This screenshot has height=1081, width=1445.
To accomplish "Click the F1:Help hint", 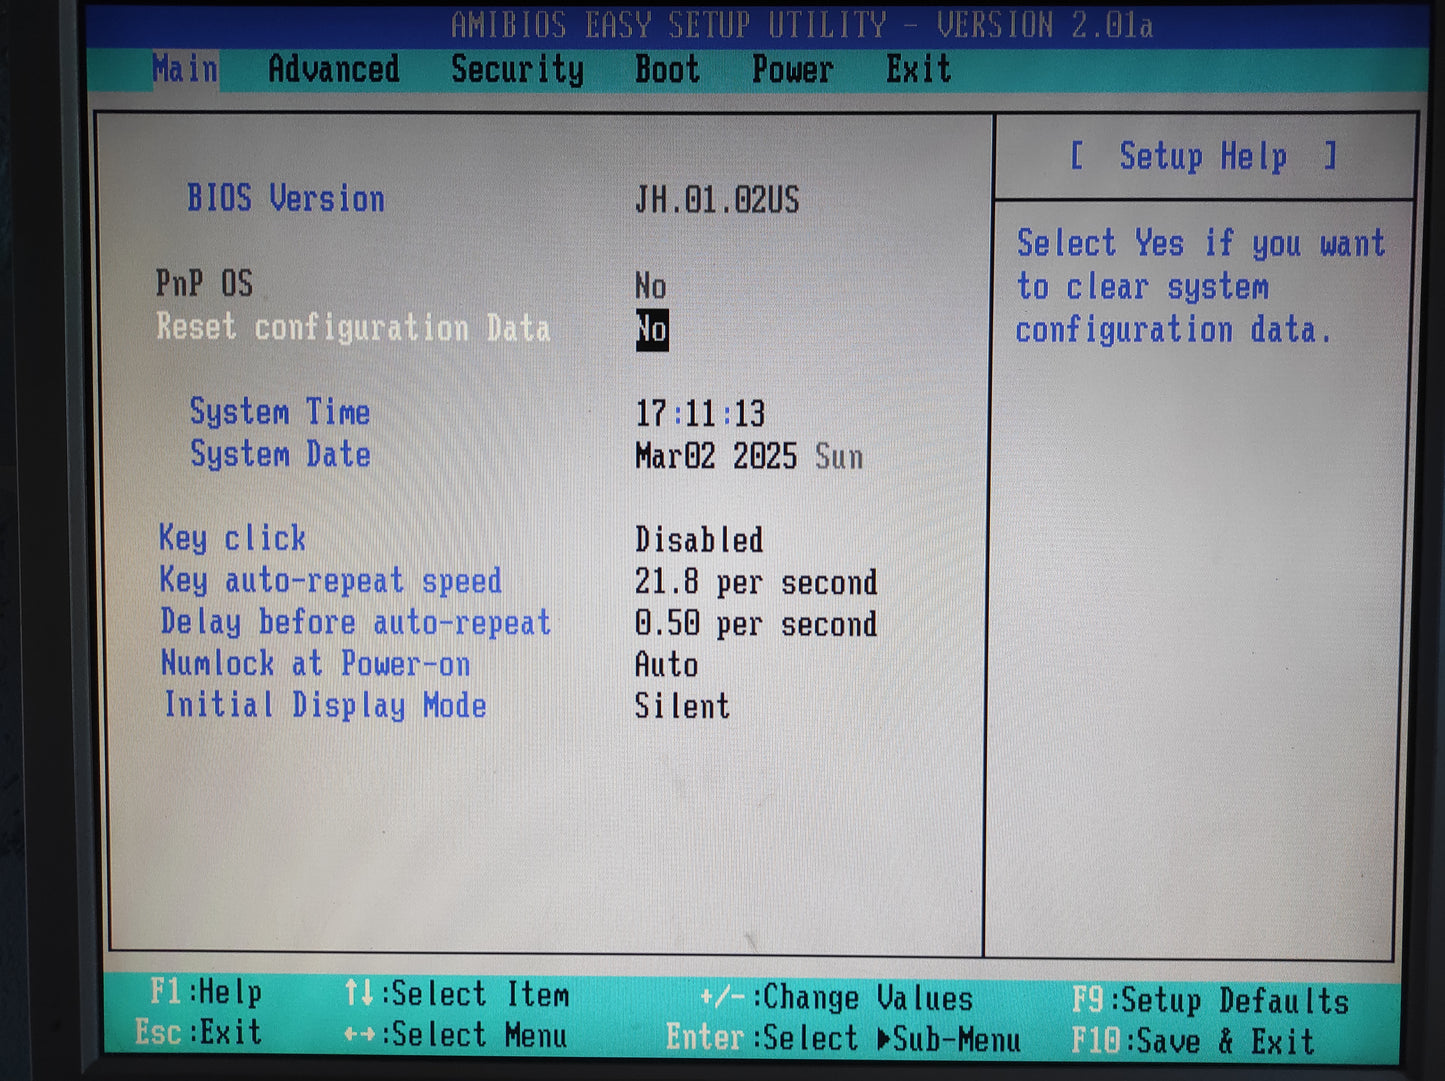I will [206, 992].
